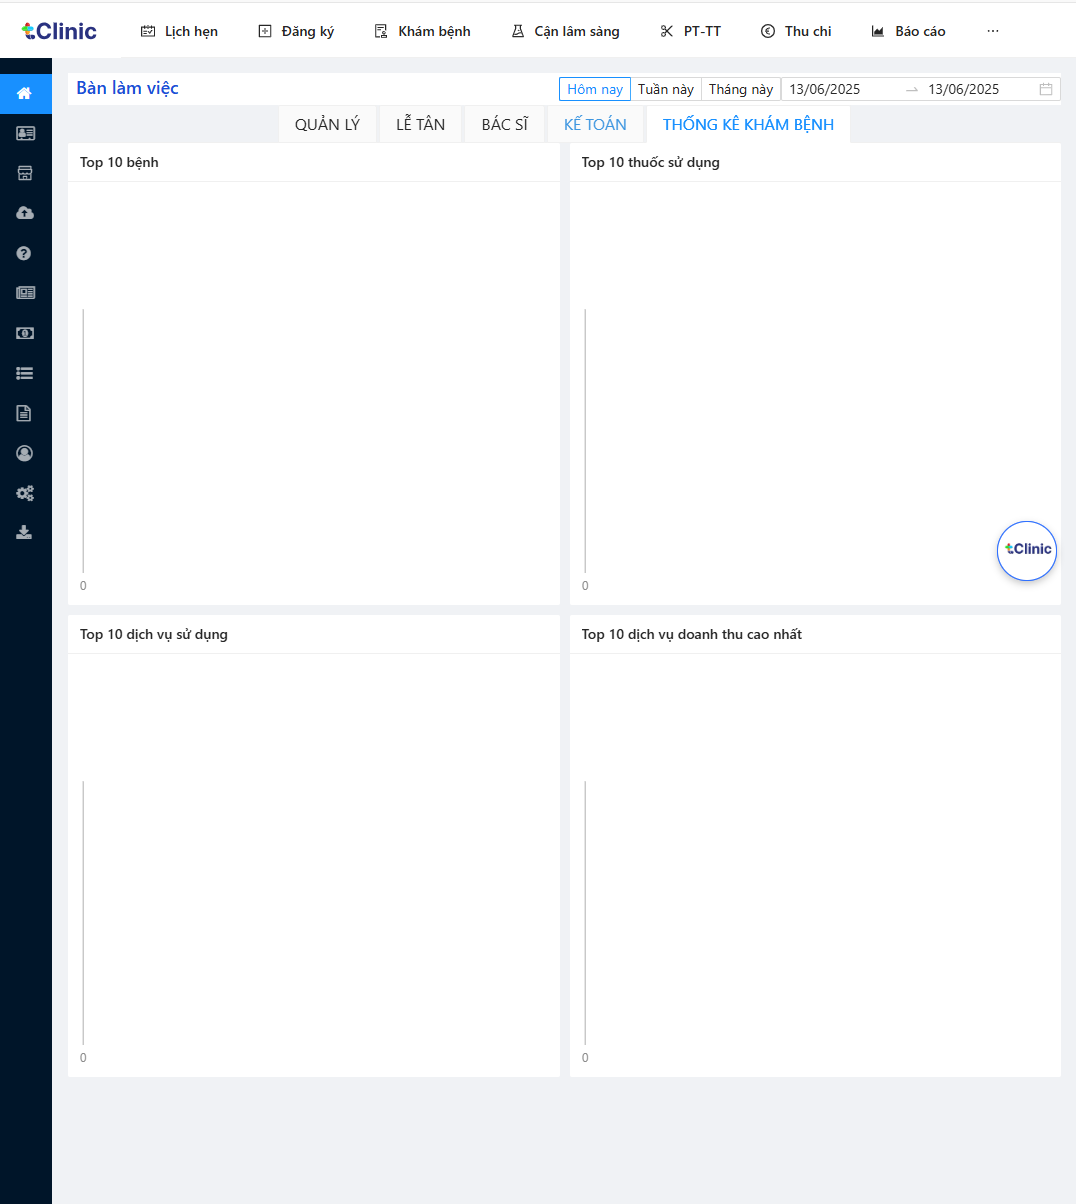Click the cloud upload sidebar icon

point(25,213)
